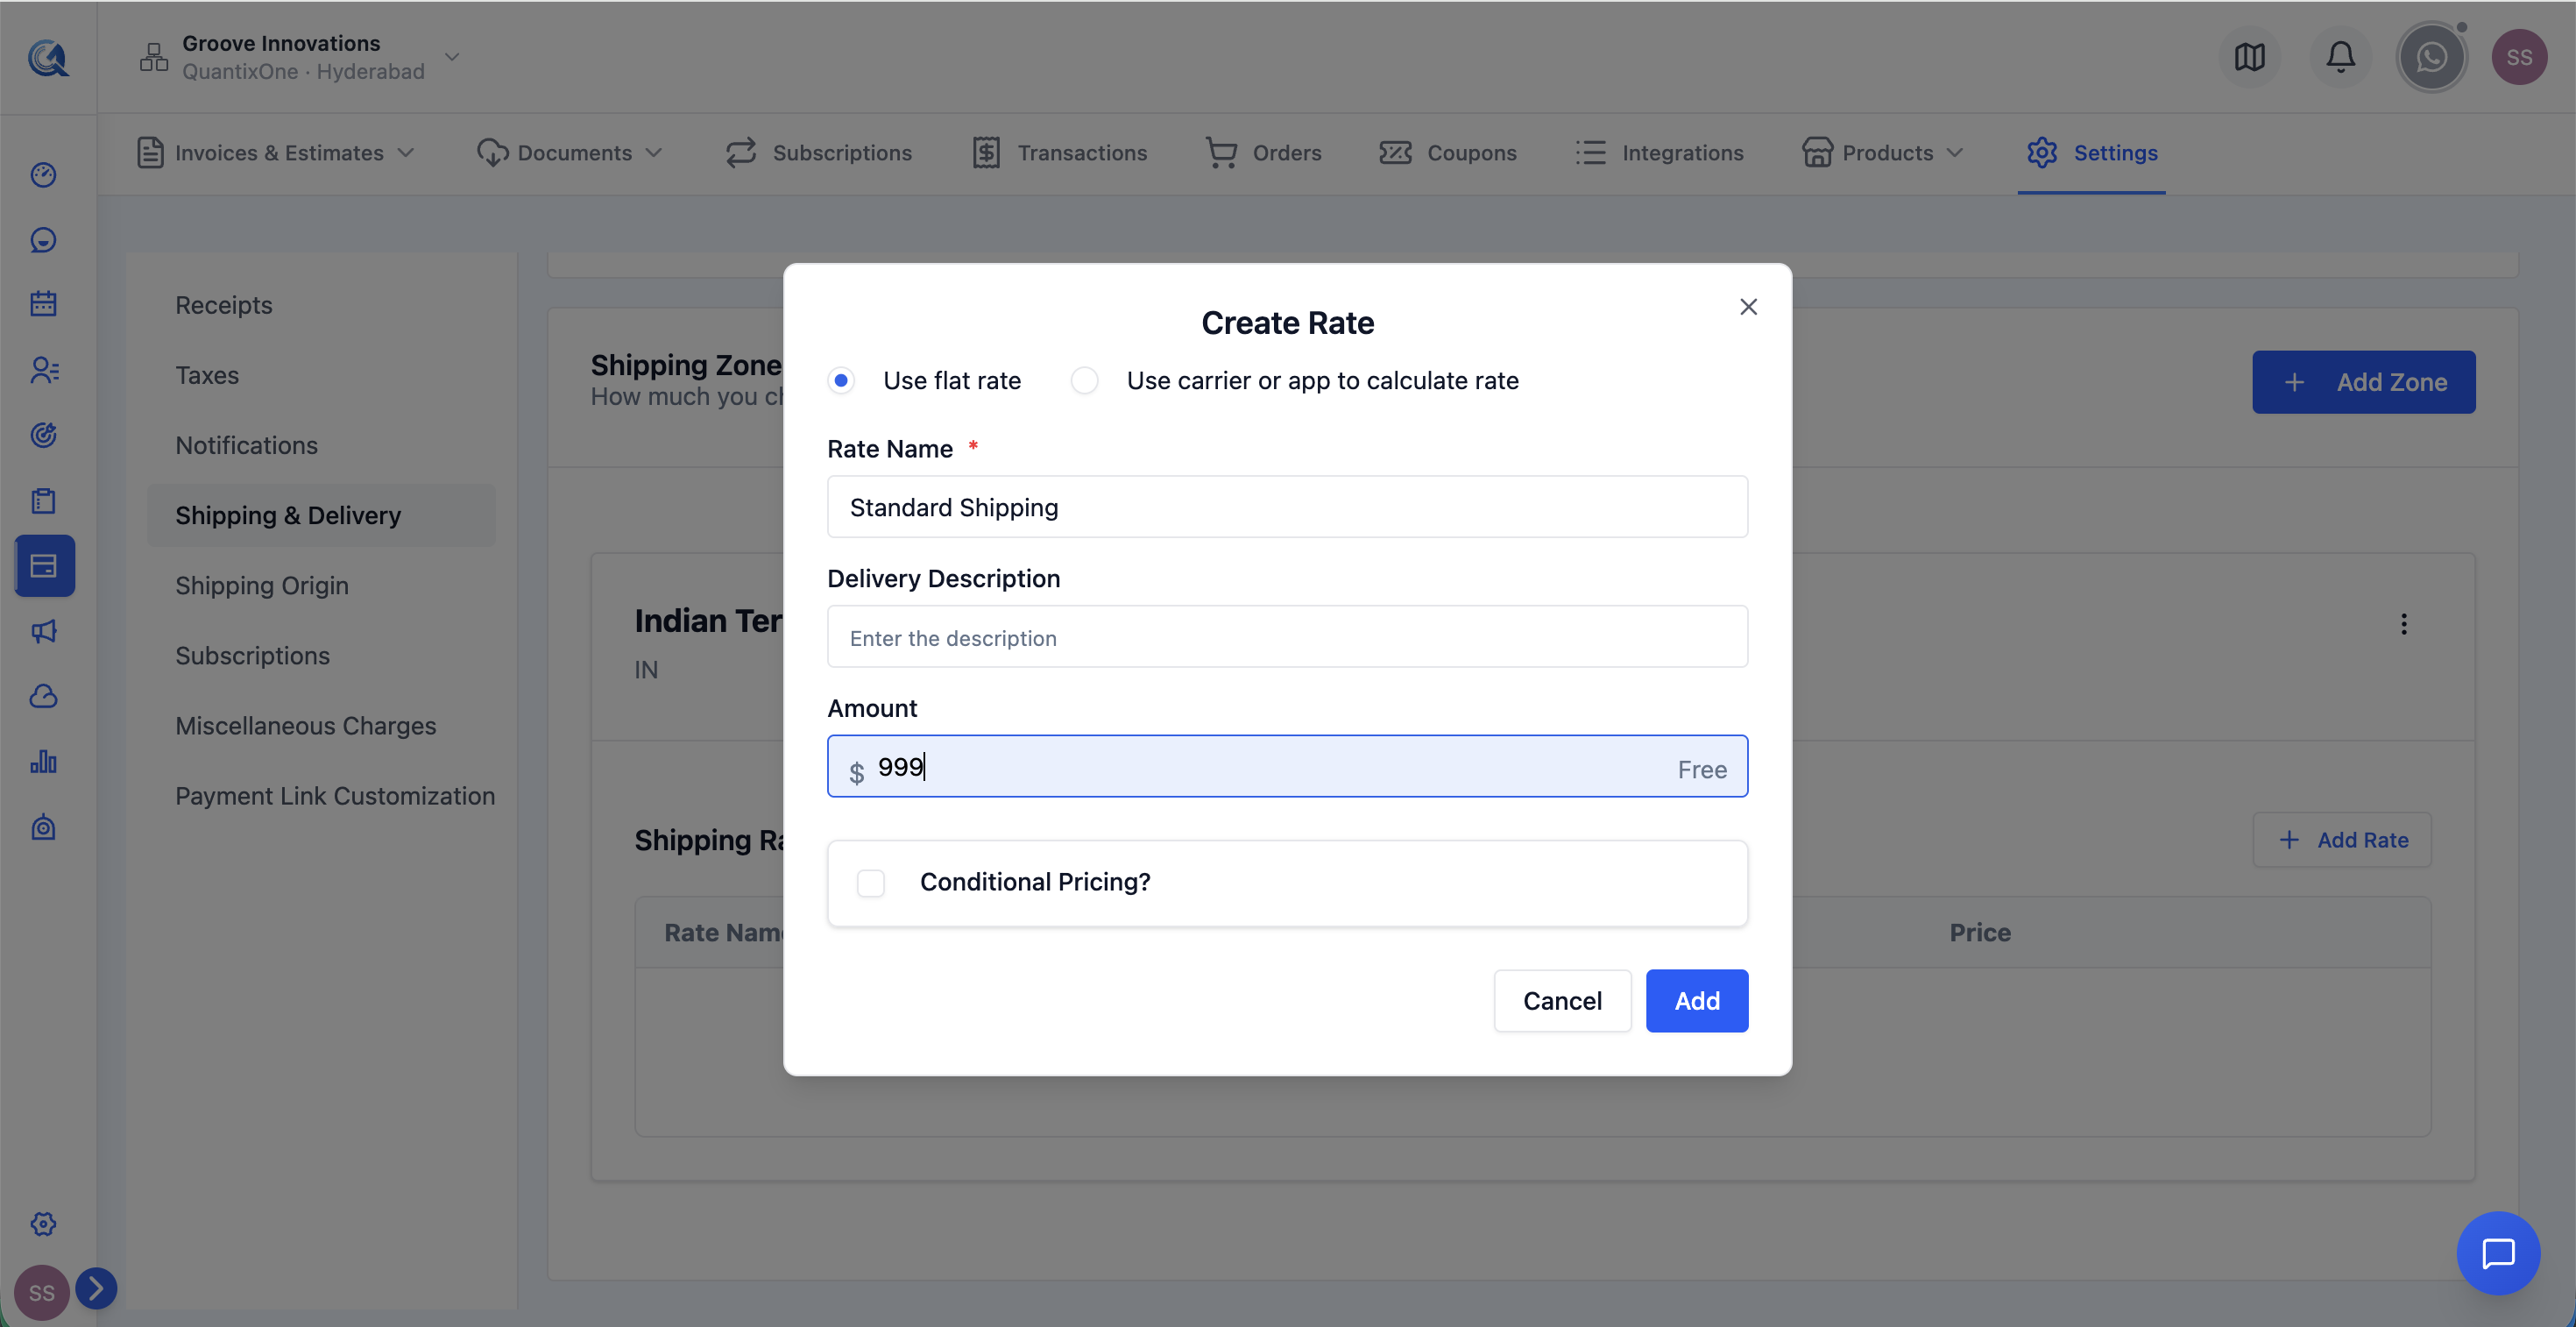The image size is (2576, 1327).
Task: Open Taxes settings section
Action: coord(207,375)
